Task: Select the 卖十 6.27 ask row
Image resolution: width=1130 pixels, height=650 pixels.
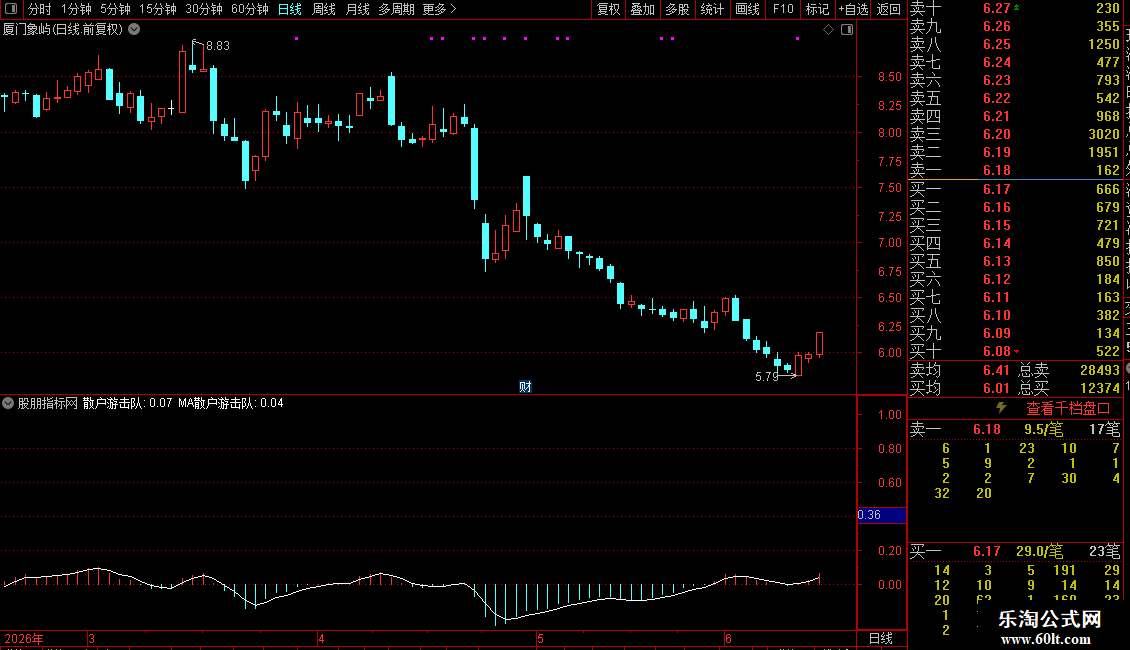Action: (x=1015, y=8)
